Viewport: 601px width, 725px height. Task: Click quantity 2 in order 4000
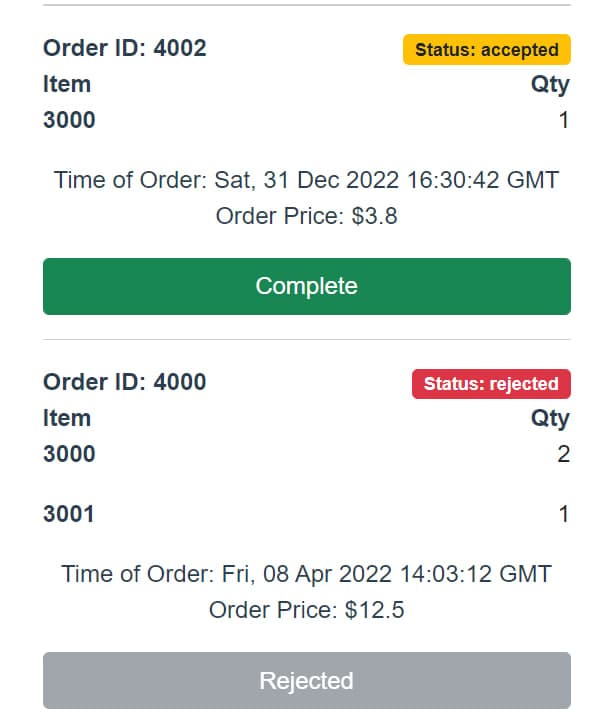564,455
